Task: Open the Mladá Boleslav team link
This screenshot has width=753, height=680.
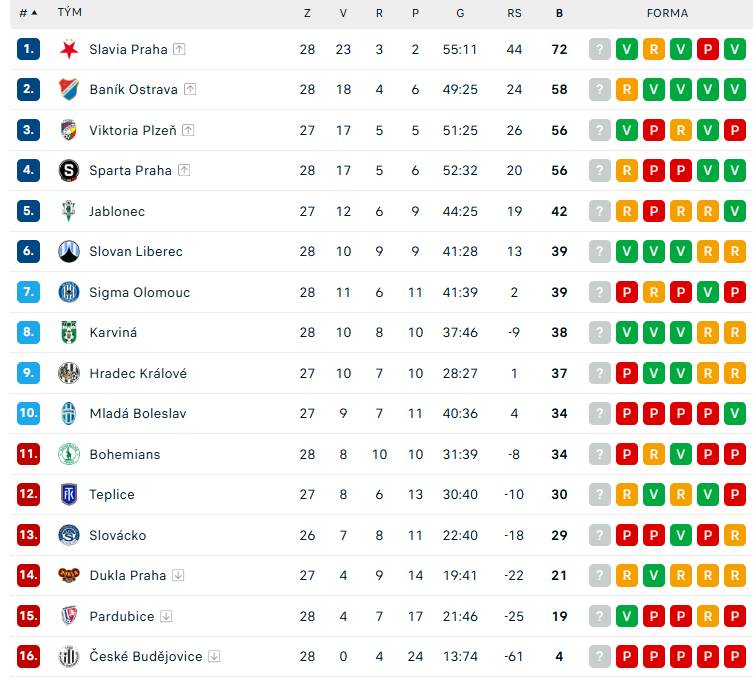Action: [x=138, y=413]
